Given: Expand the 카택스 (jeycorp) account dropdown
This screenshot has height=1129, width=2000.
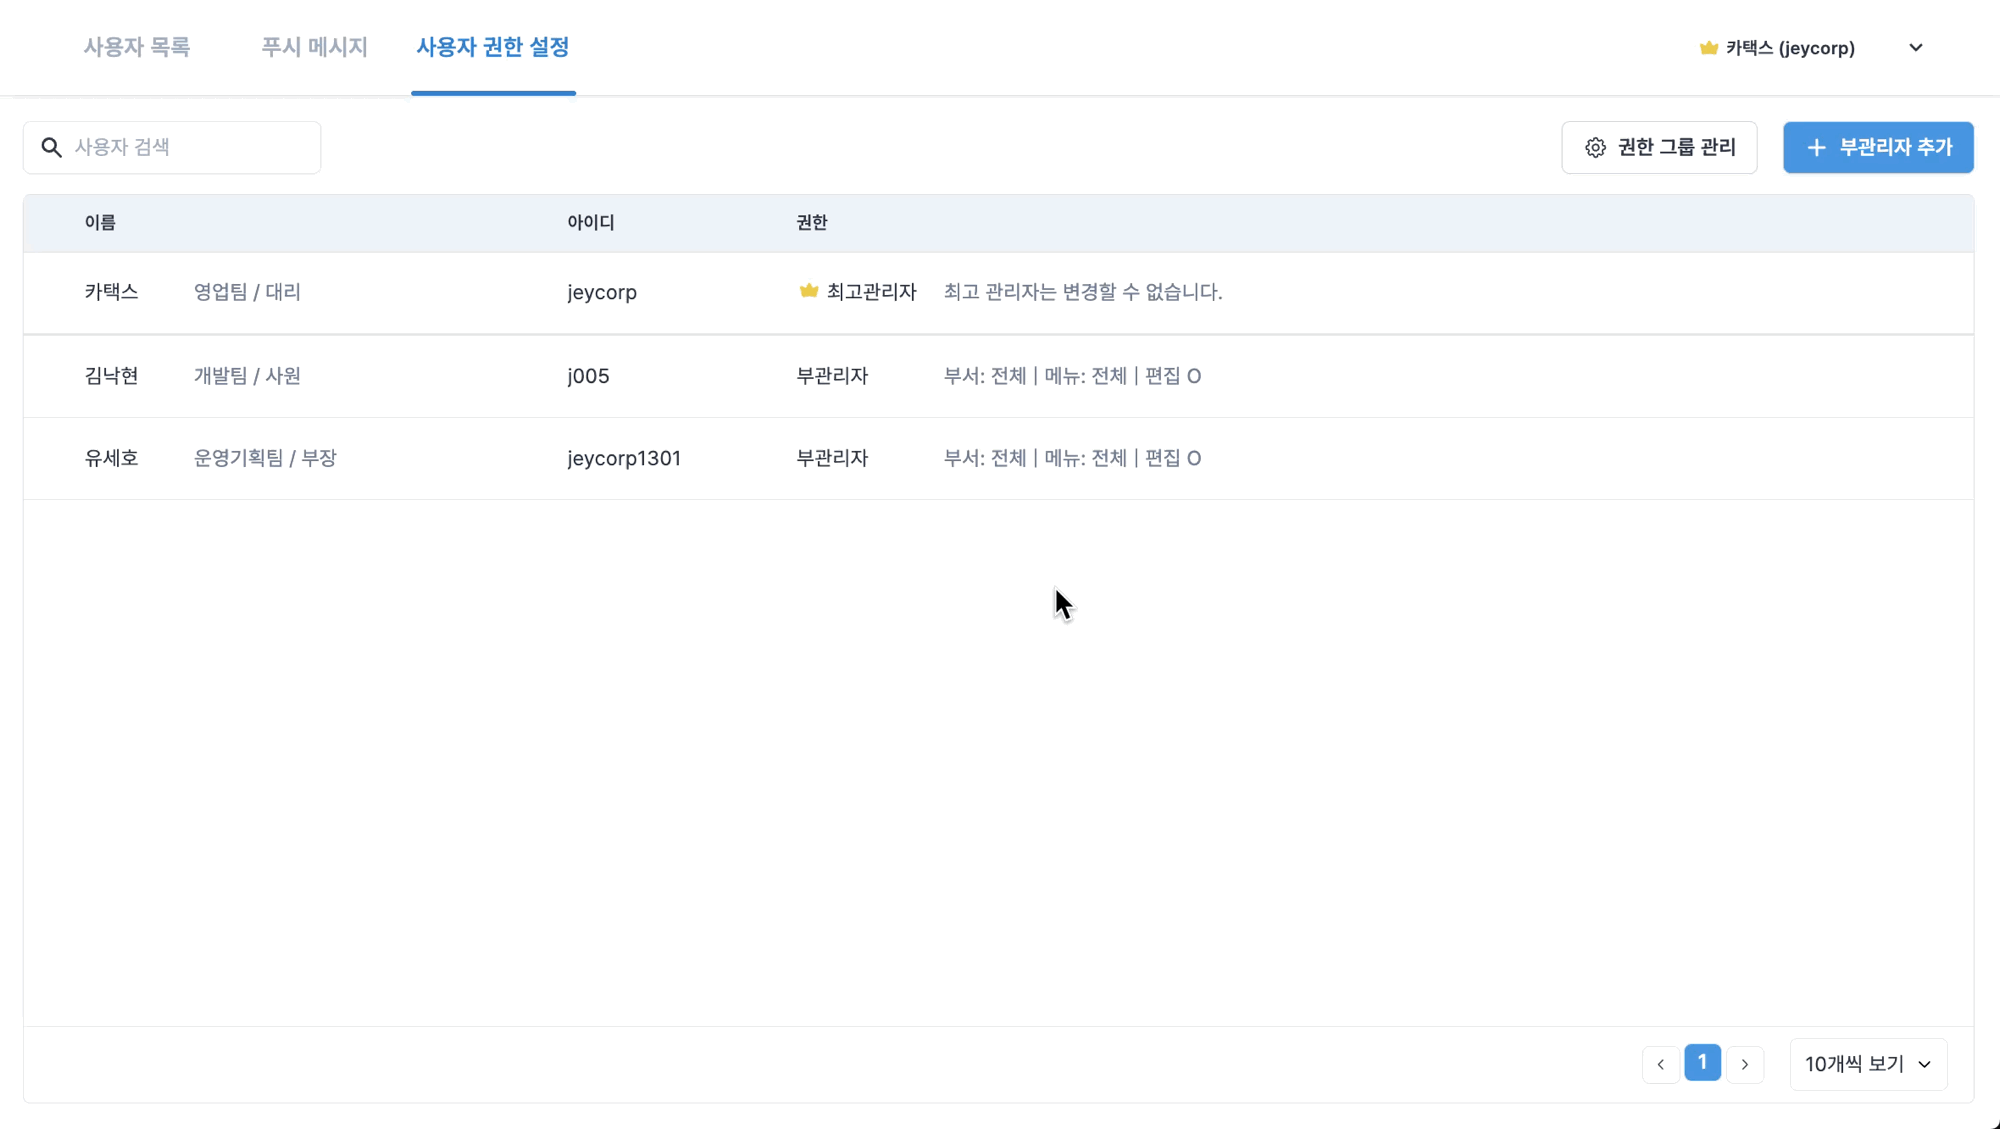Looking at the screenshot, I should tap(1915, 48).
